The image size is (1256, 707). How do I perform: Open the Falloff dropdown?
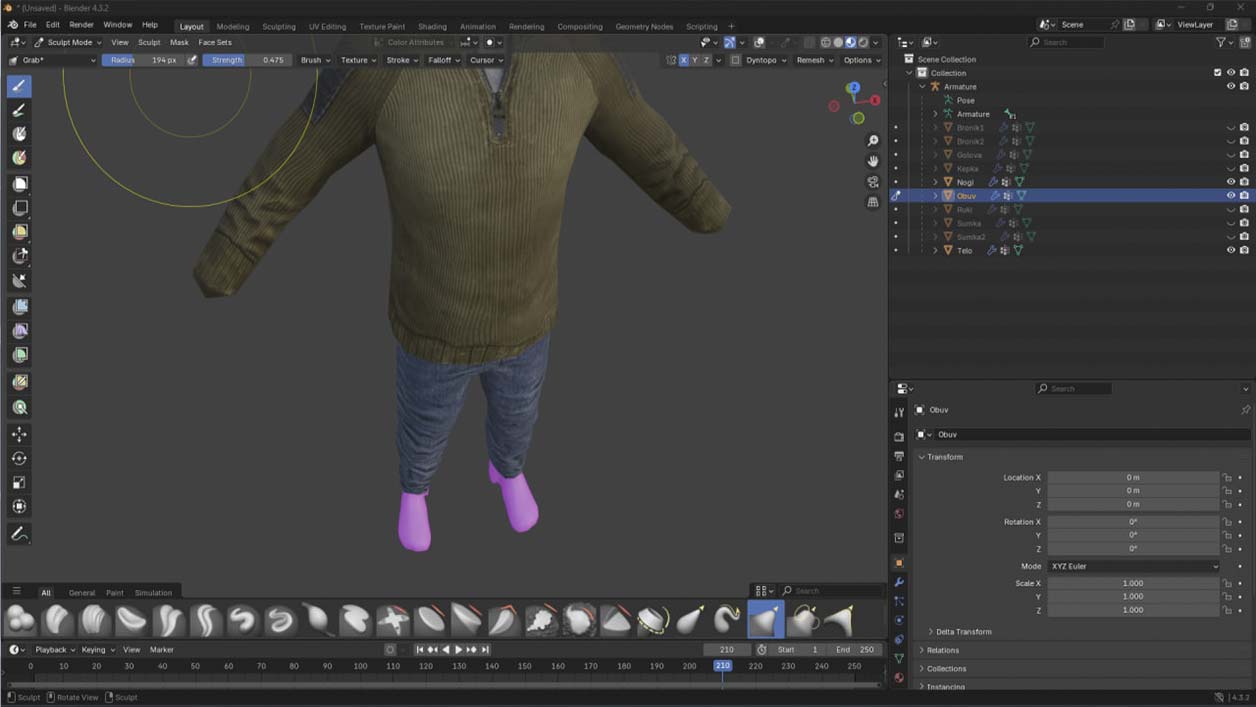coord(444,60)
